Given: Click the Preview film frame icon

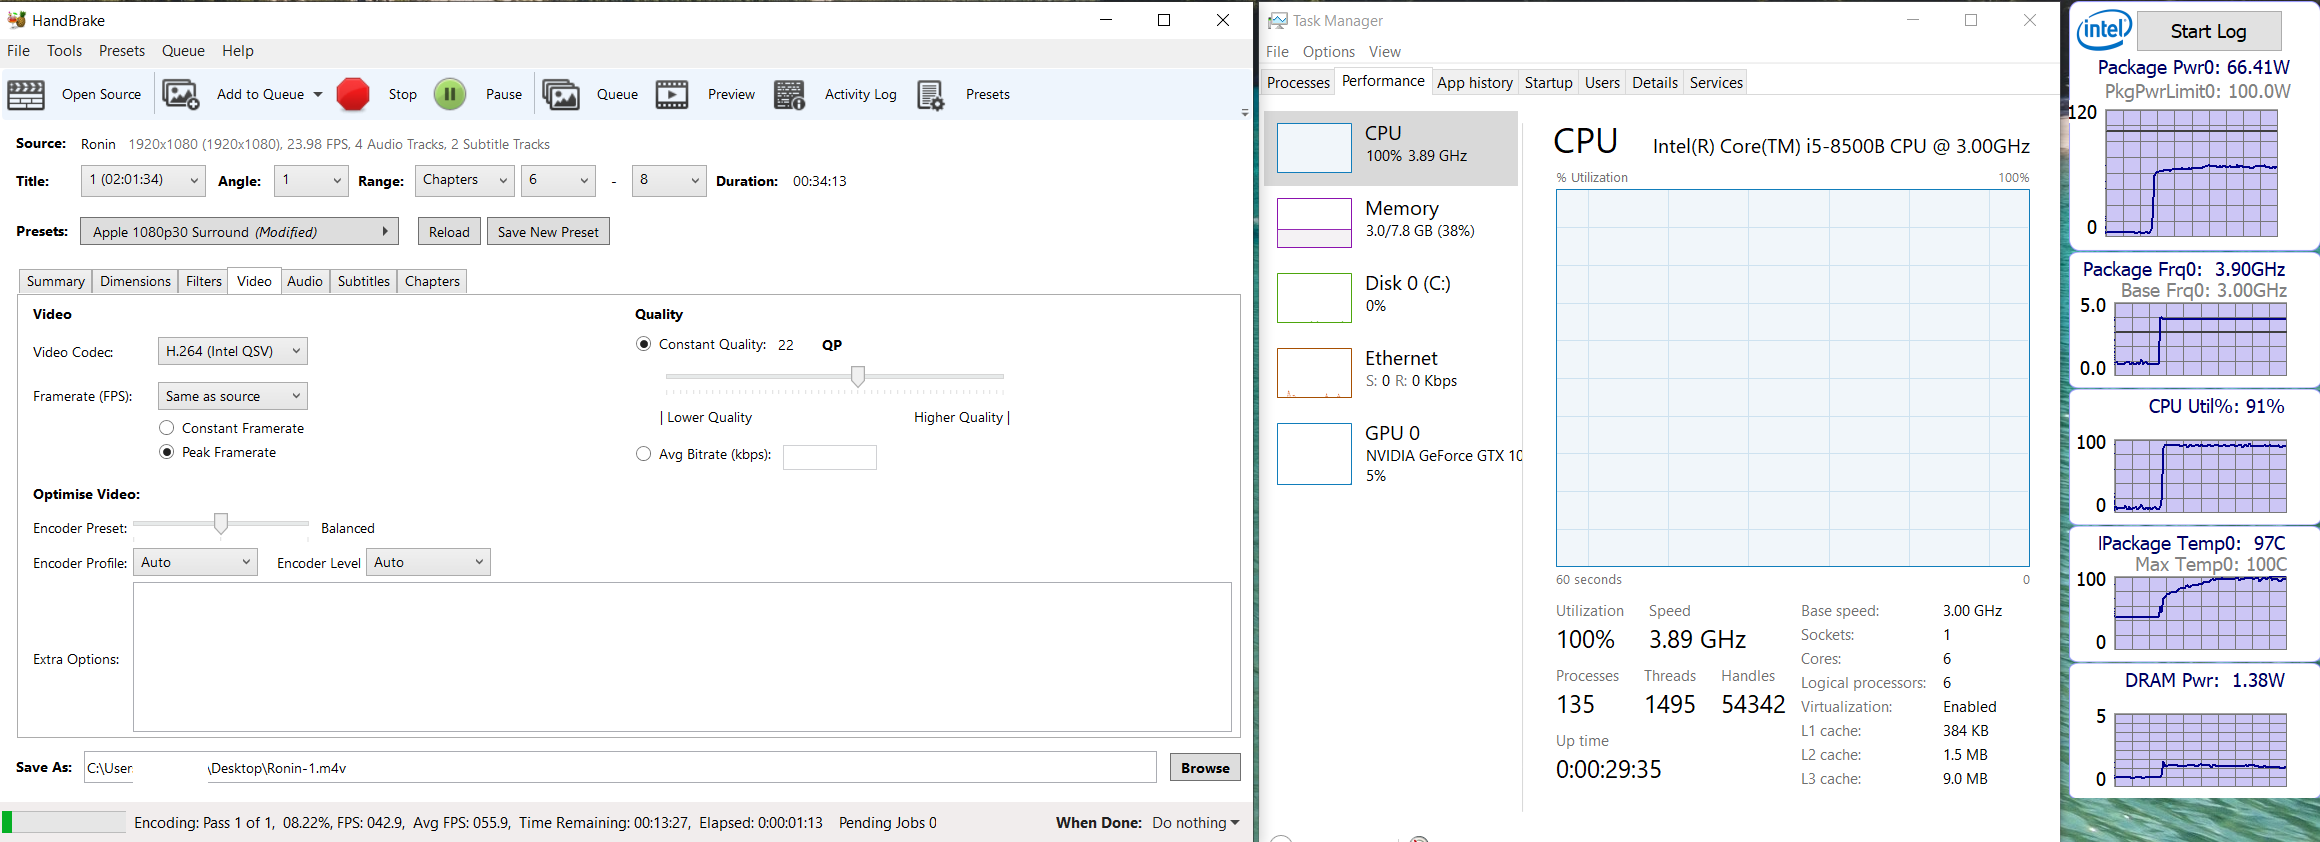Looking at the screenshot, I should (x=672, y=95).
